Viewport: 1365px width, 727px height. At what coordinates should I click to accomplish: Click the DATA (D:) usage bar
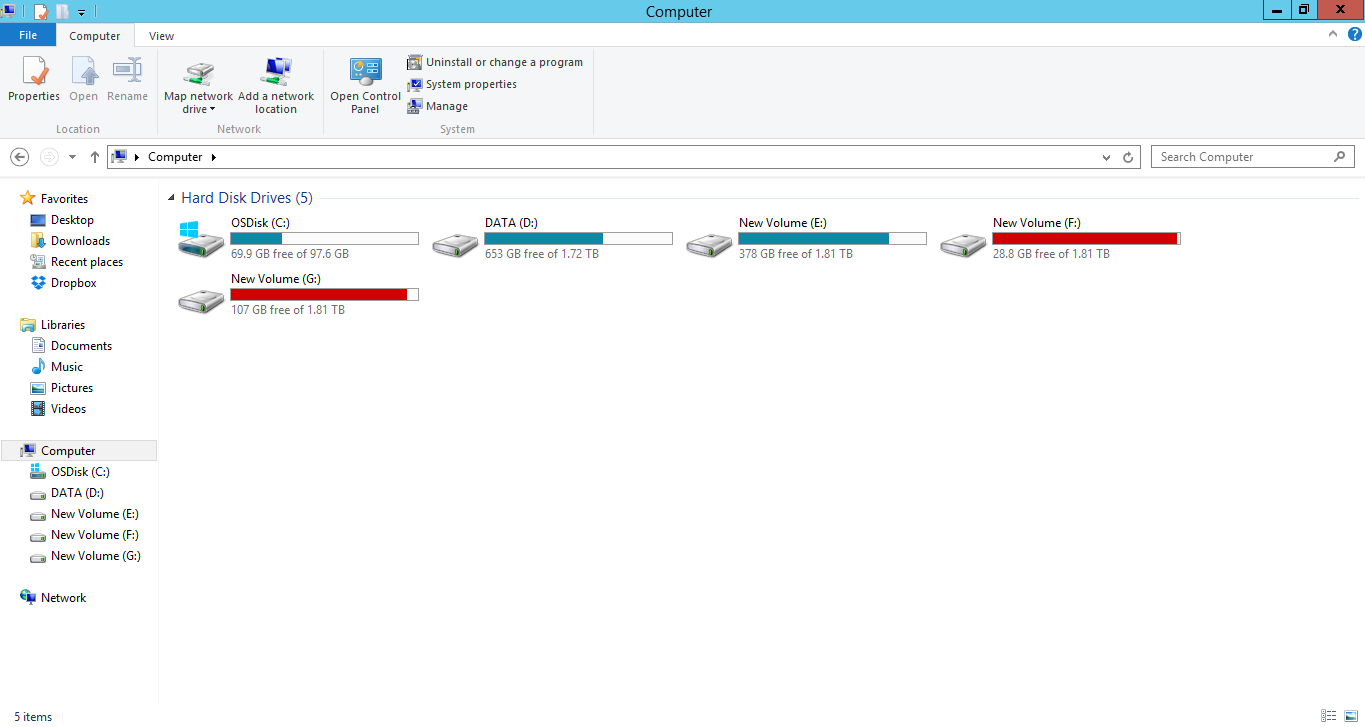coord(578,238)
